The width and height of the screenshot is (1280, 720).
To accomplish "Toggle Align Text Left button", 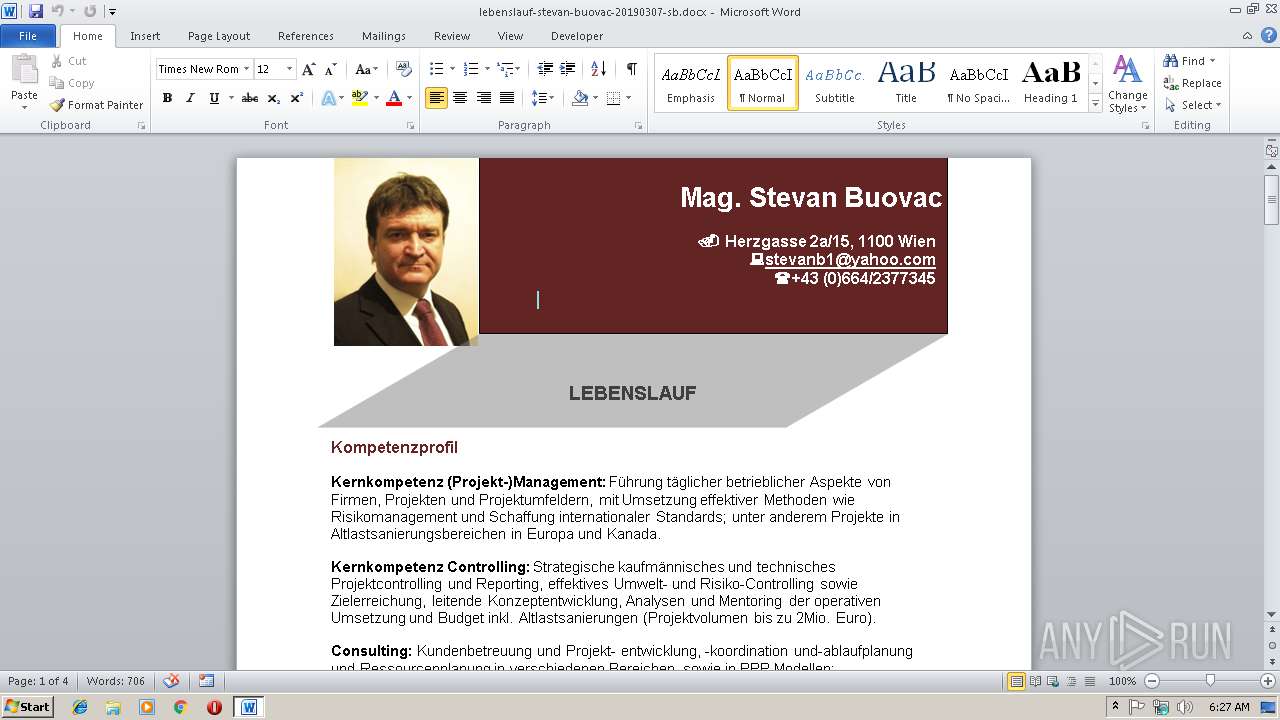I will (436, 98).
